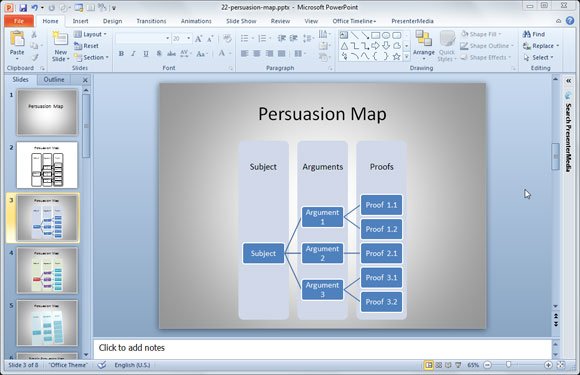Open the Layout dropdown
The height and width of the screenshot is (375, 580).
pyautogui.click(x=90, y=34)
